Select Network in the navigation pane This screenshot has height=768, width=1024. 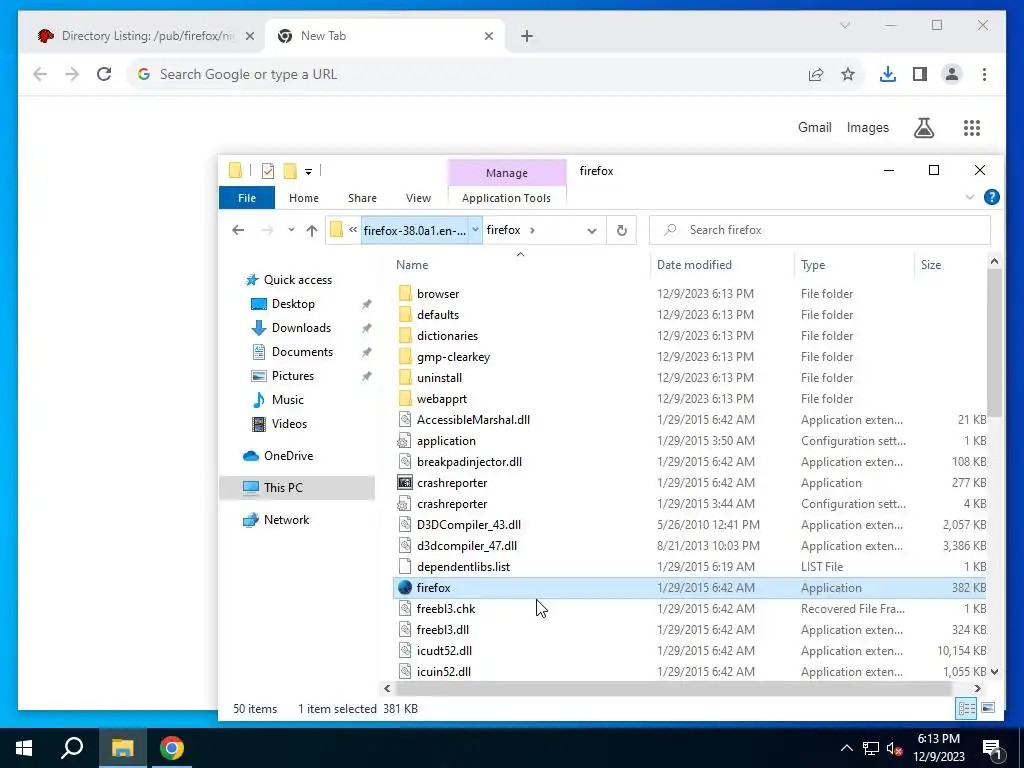point(286,520)
